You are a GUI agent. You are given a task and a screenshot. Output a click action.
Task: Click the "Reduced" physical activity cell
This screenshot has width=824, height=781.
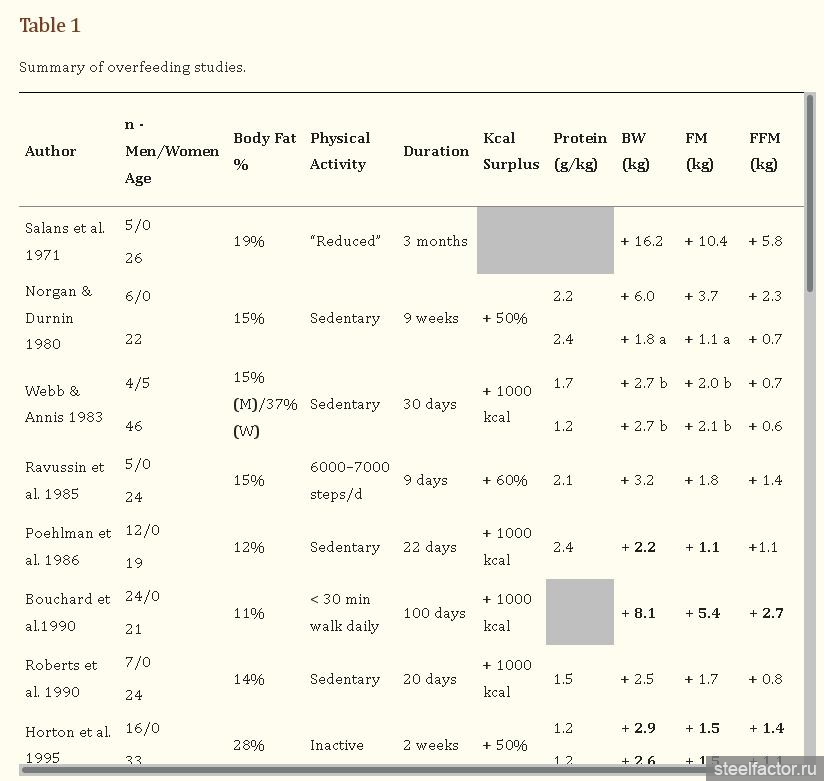pos(345,241)
